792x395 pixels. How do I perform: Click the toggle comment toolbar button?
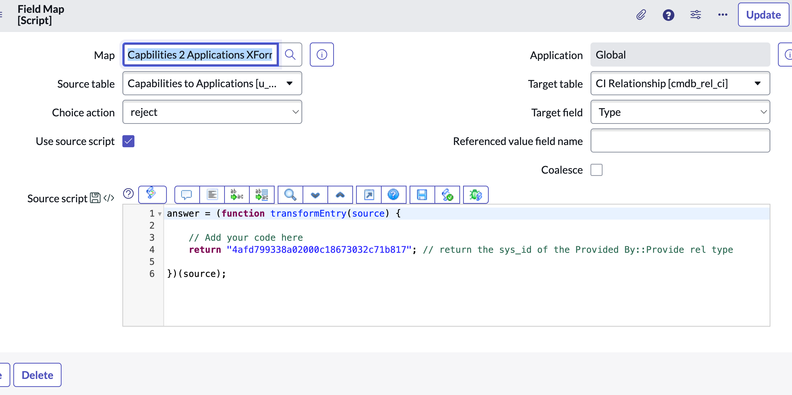187,194
